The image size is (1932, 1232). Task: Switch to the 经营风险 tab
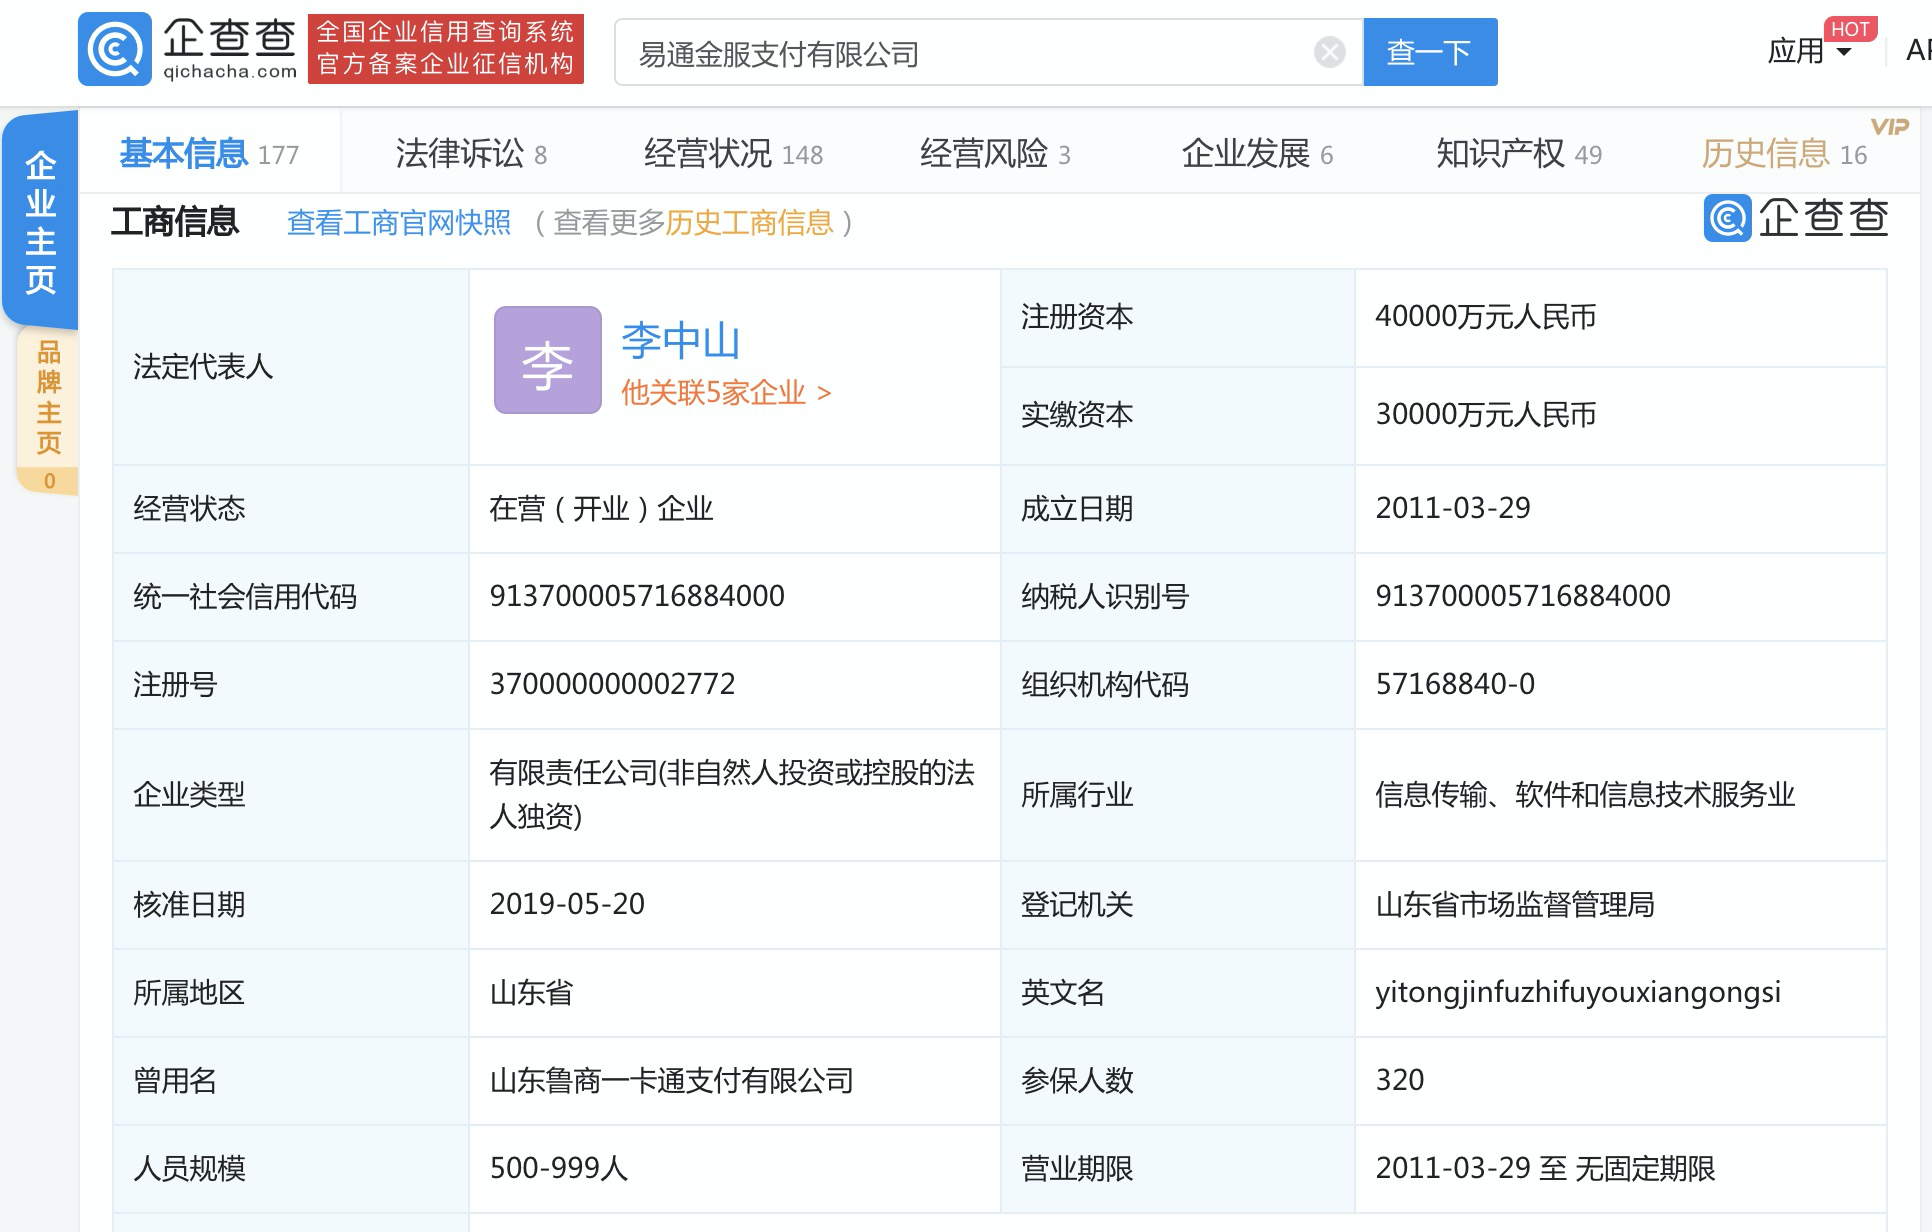point(995,154)
